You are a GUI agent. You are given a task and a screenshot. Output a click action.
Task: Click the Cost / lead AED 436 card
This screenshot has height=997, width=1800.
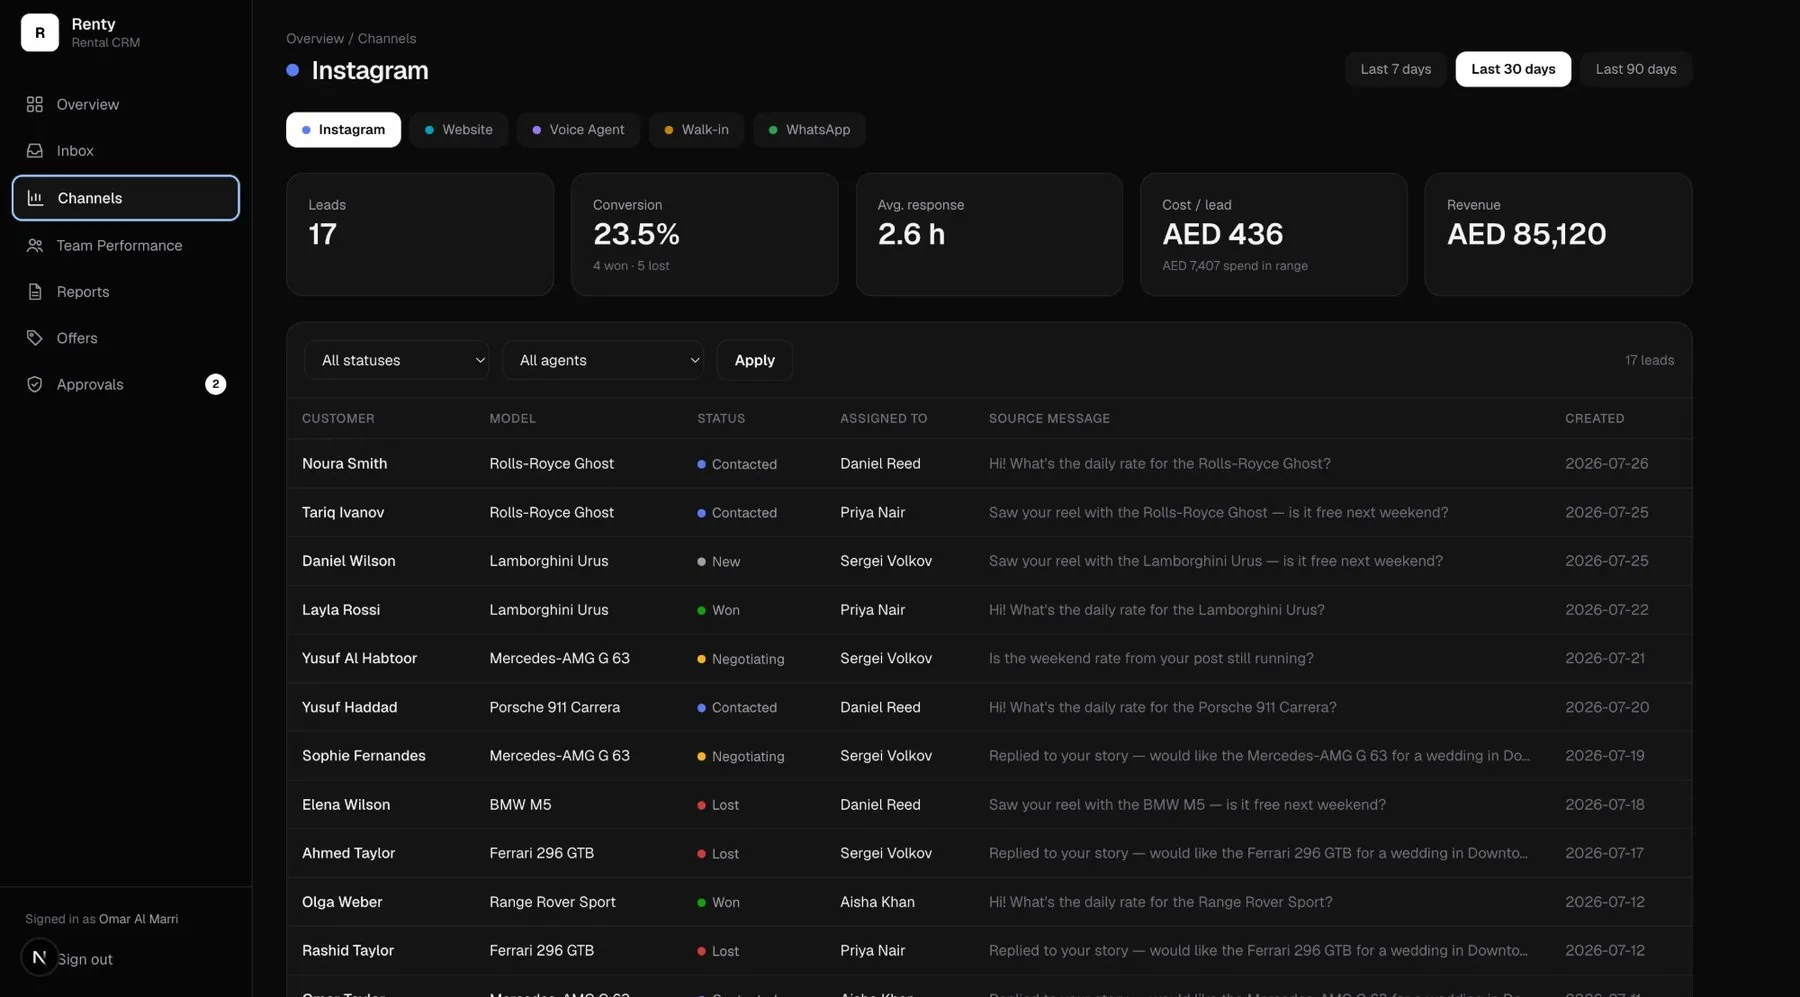[1273, 234]
